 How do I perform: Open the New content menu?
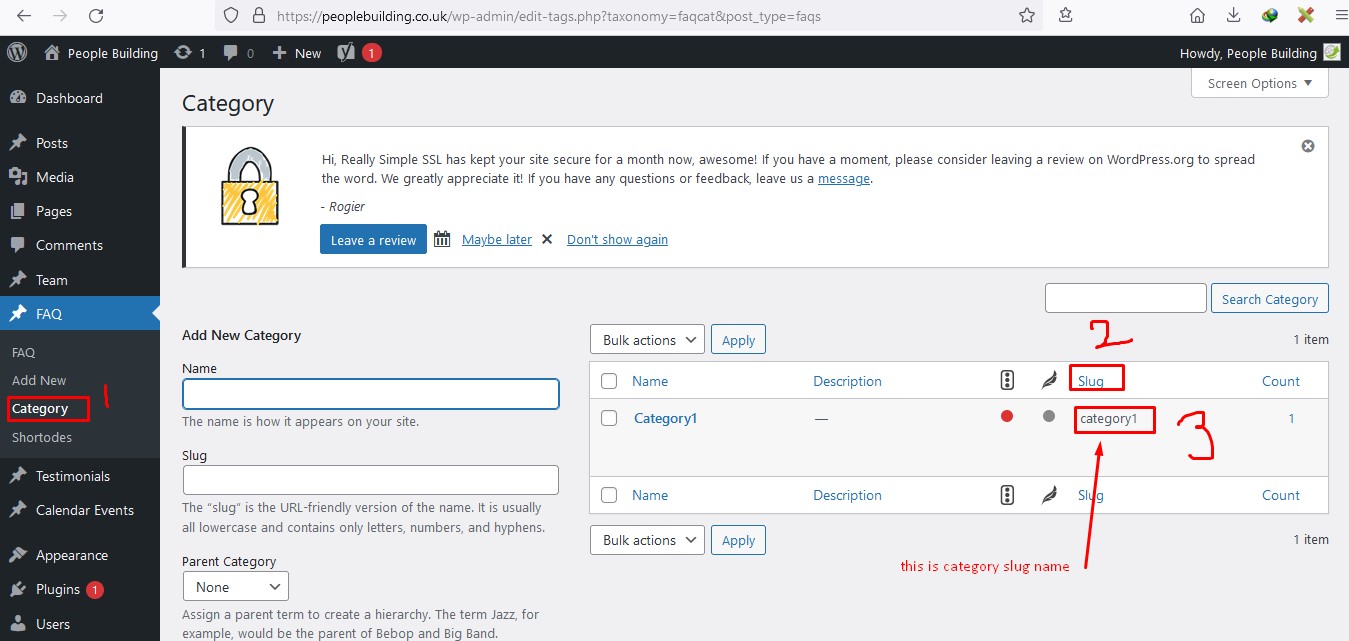tap(297, 53)
